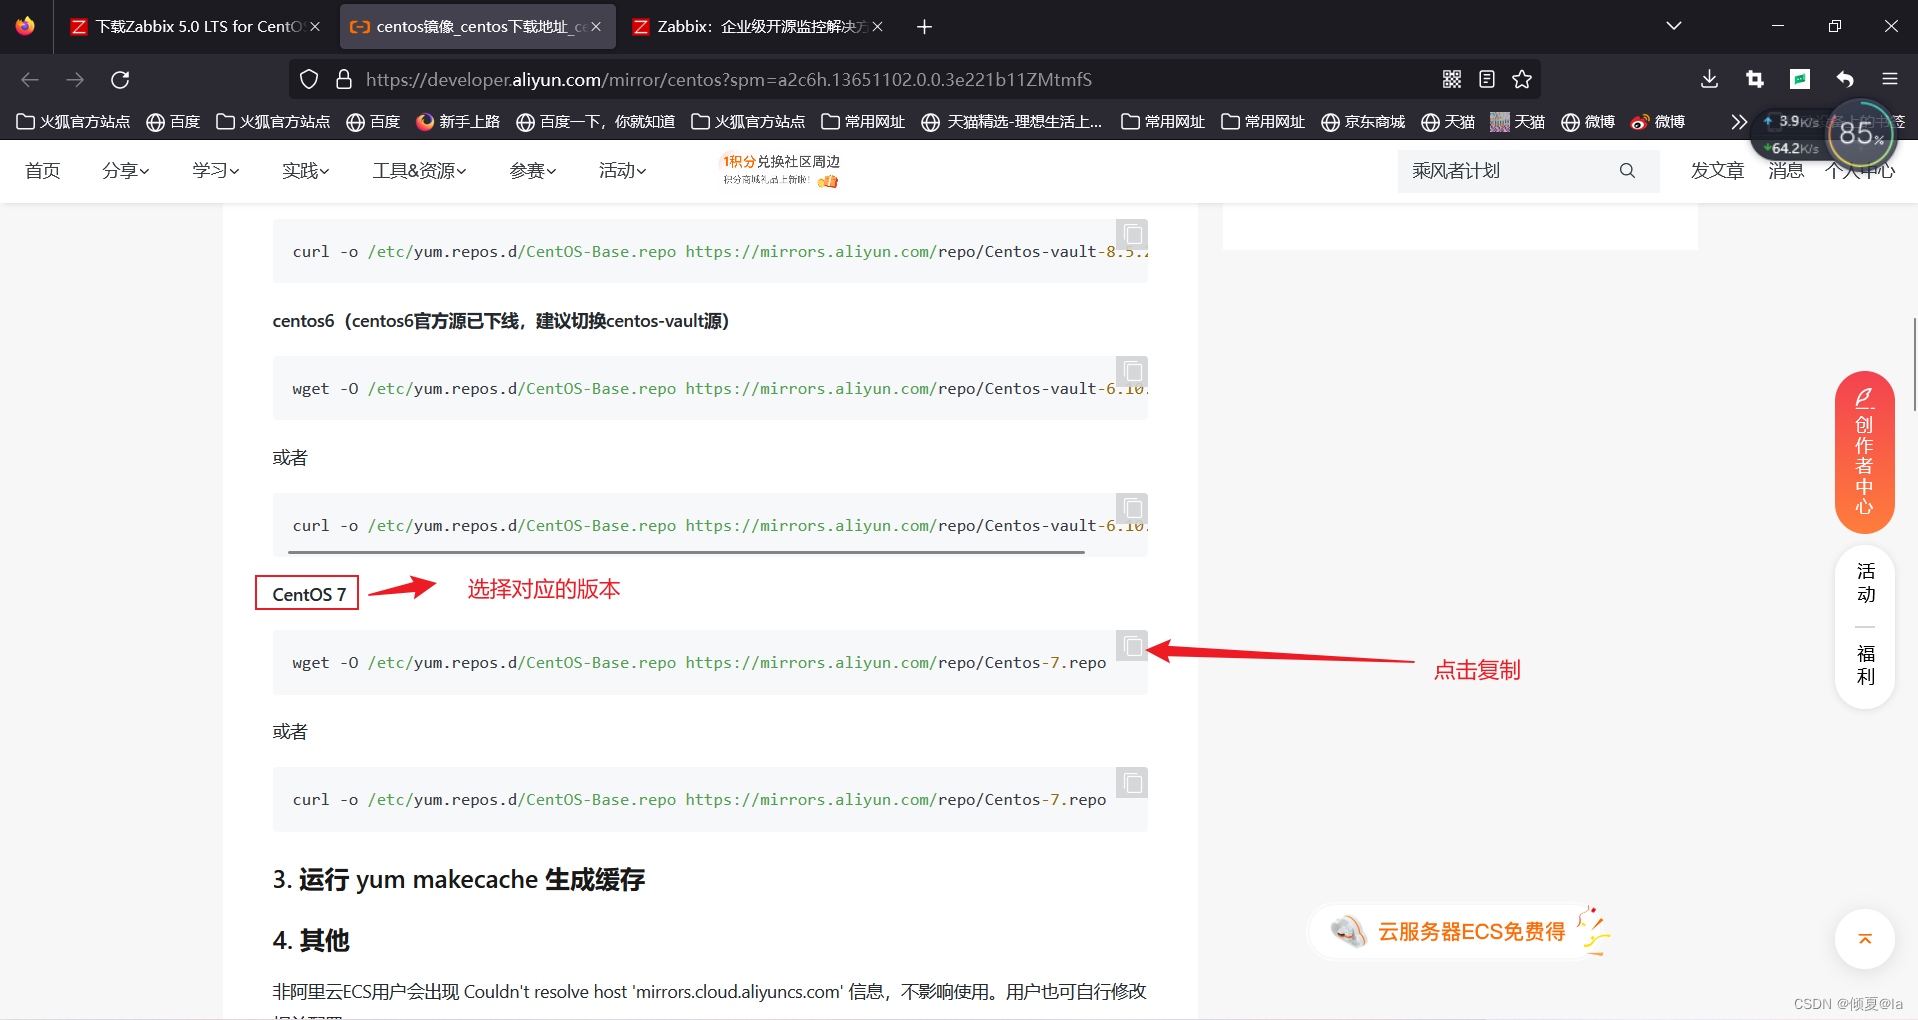
Task: Open the tracking protection shield icon
Action: pyautogui.click(x=309, y=79)
